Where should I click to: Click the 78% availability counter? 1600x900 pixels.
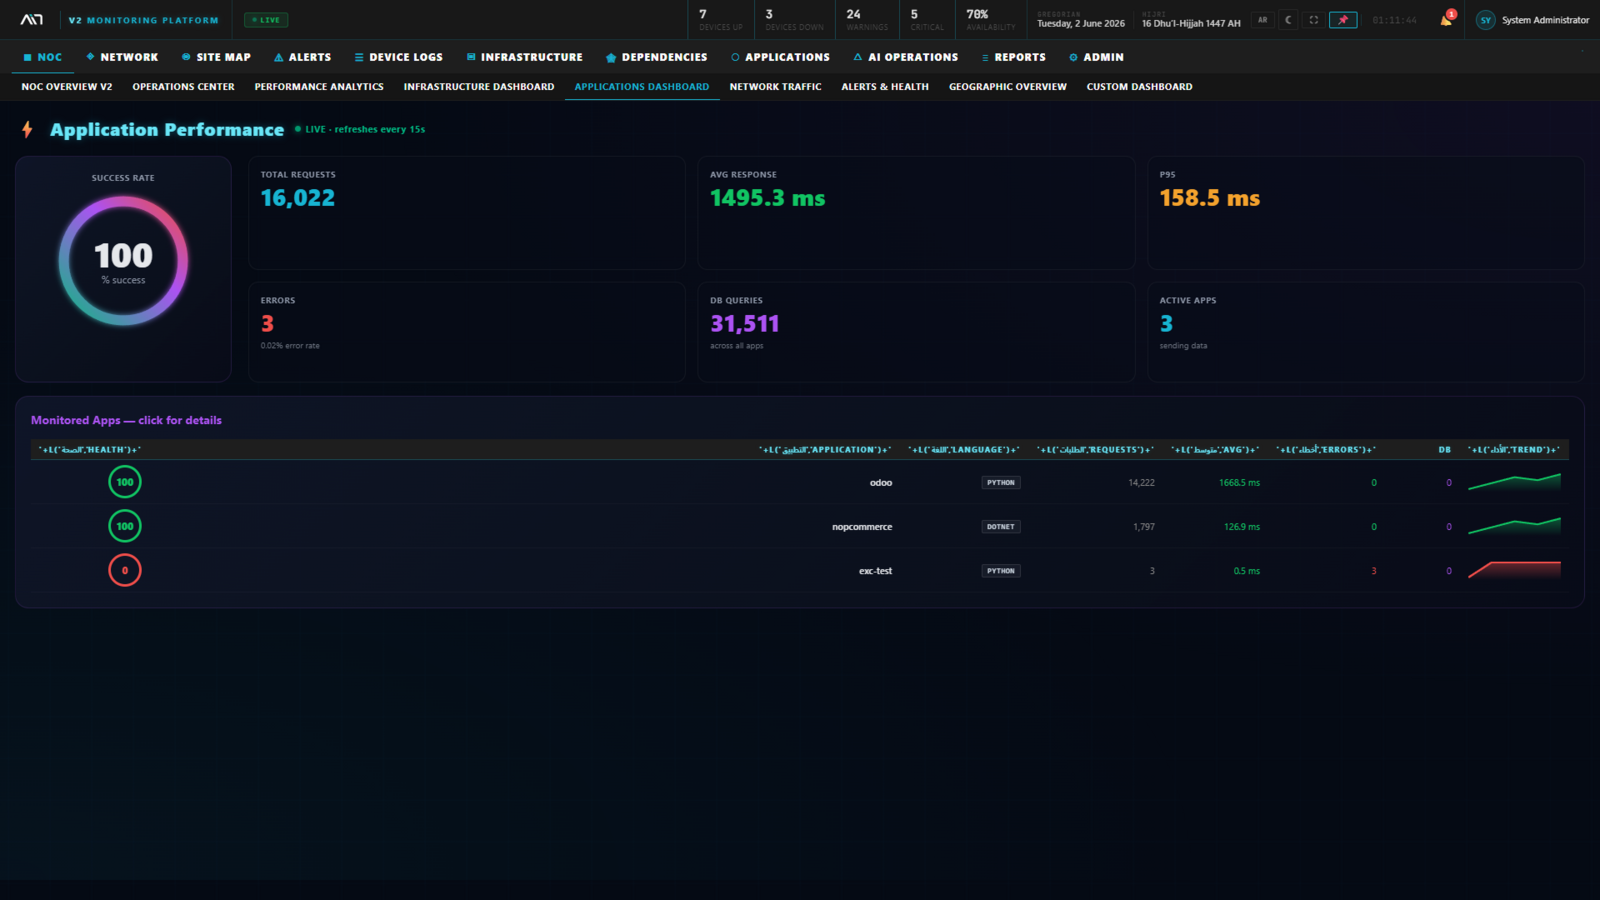point(990,20)
